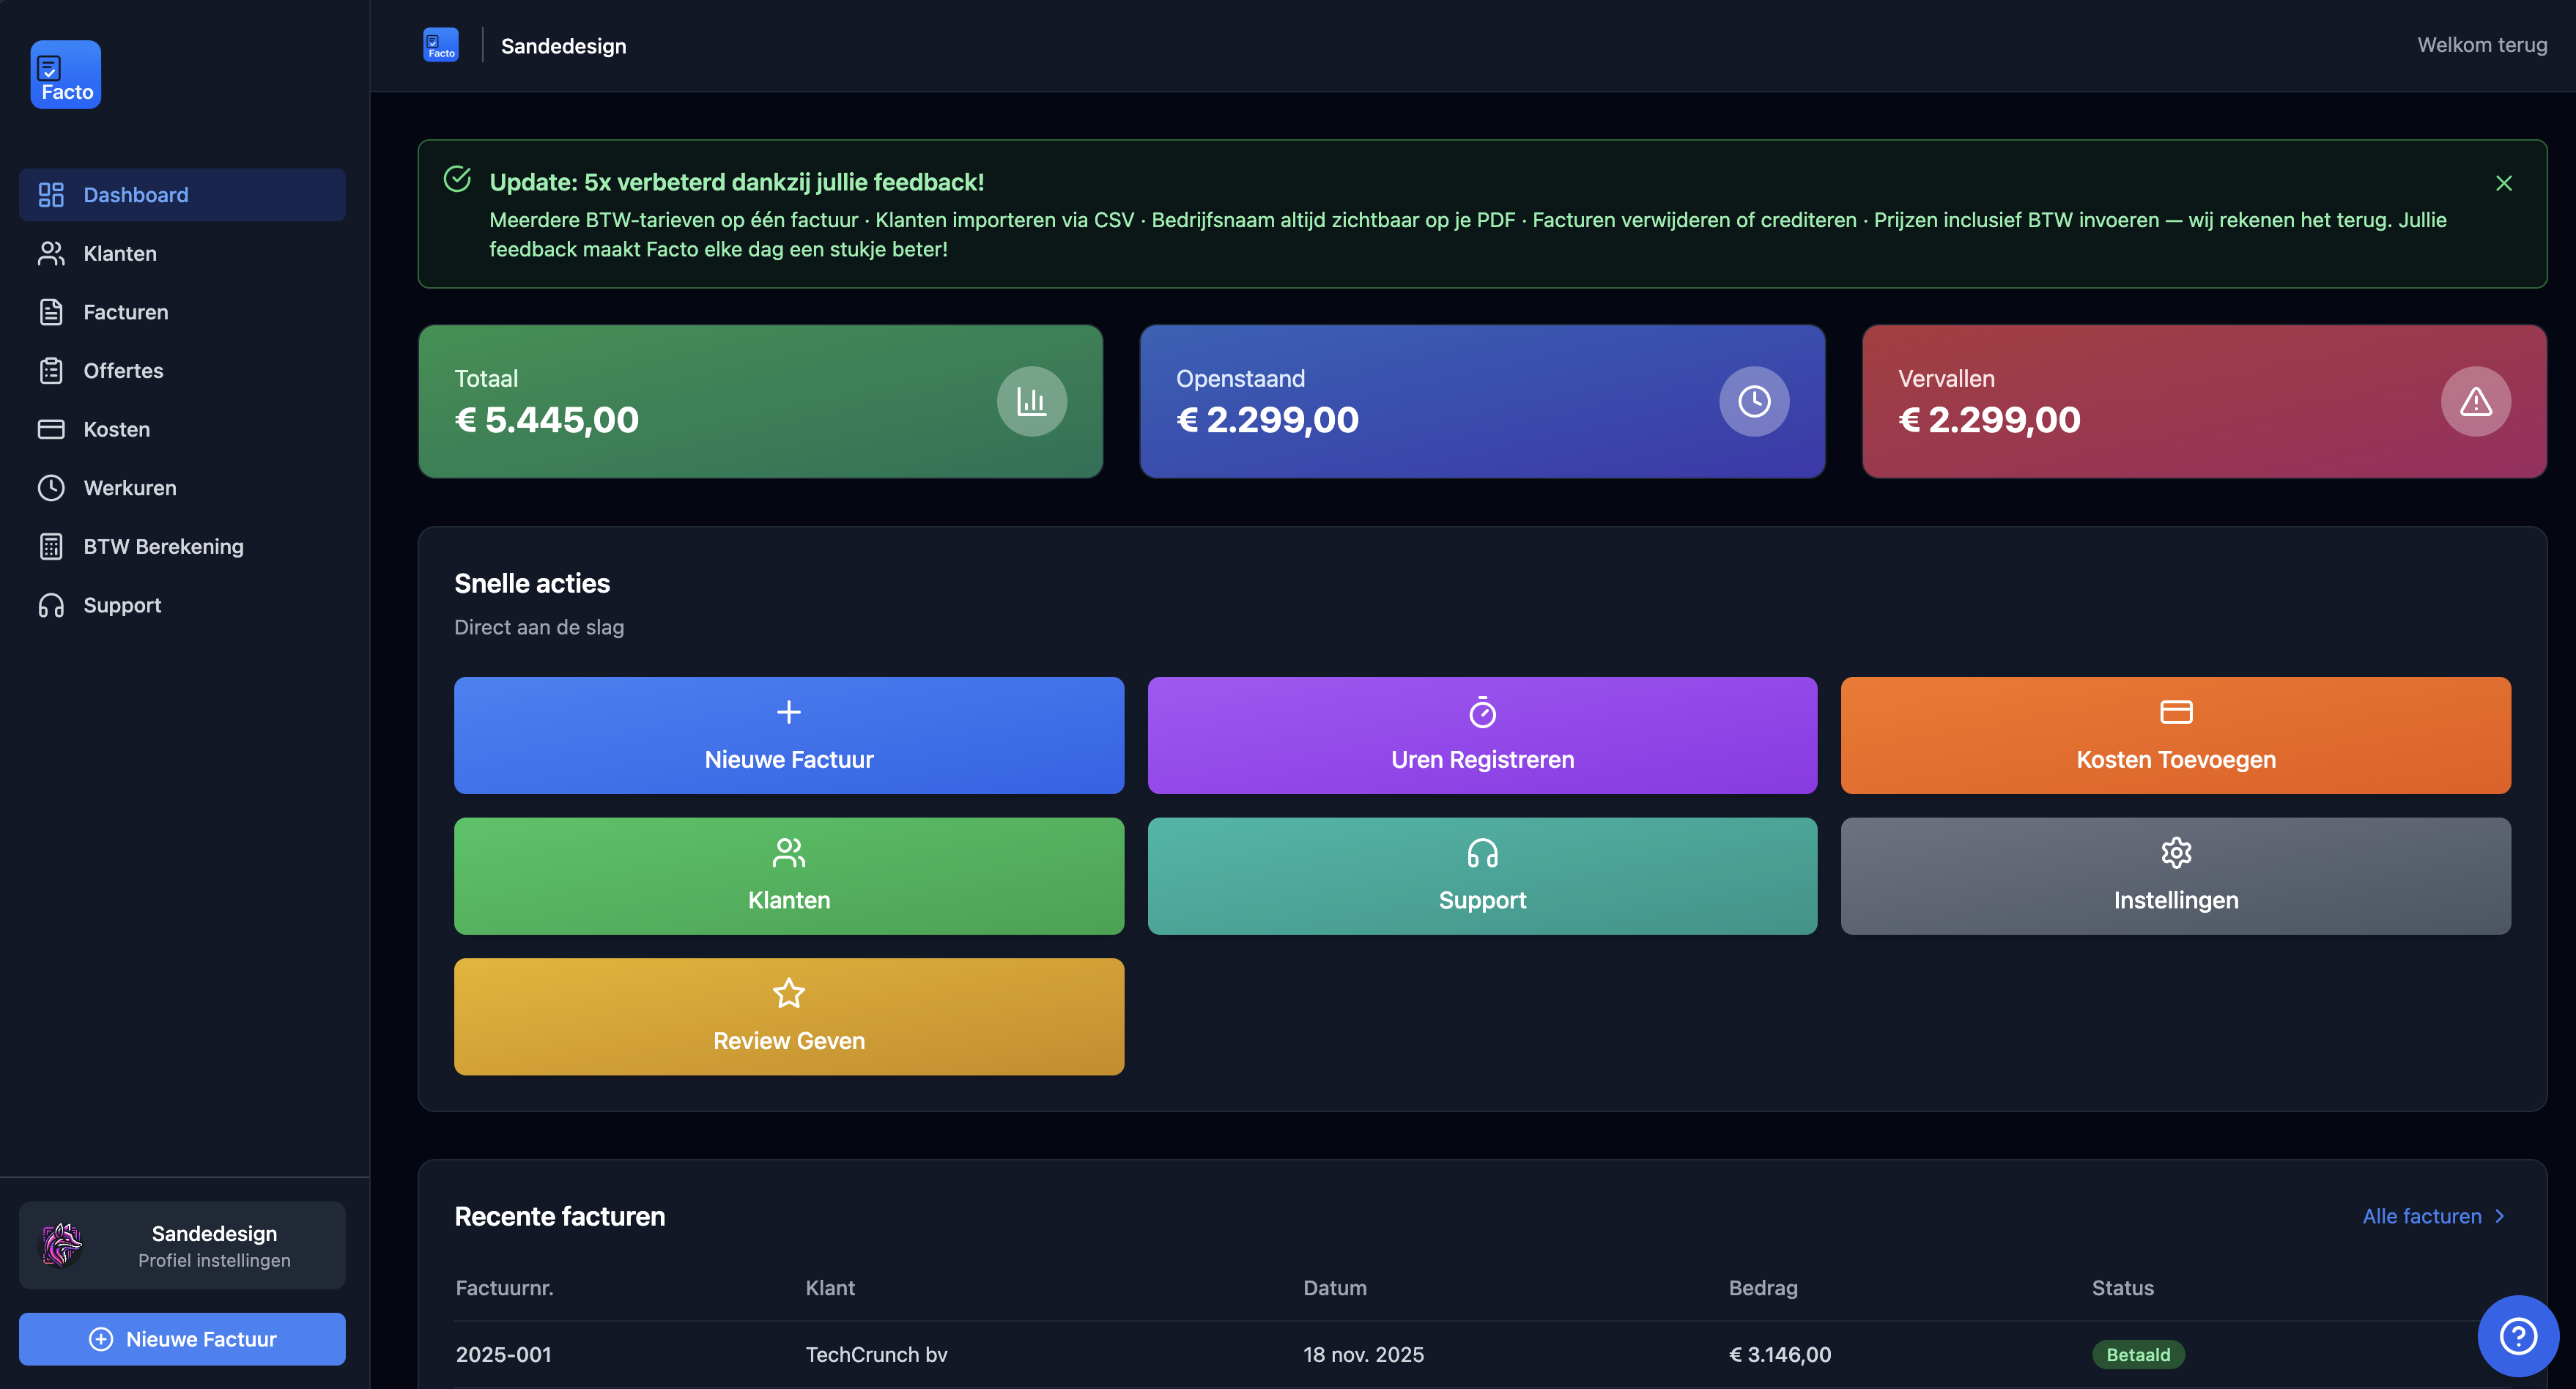Click the Sandedesign title in the header

563,46
